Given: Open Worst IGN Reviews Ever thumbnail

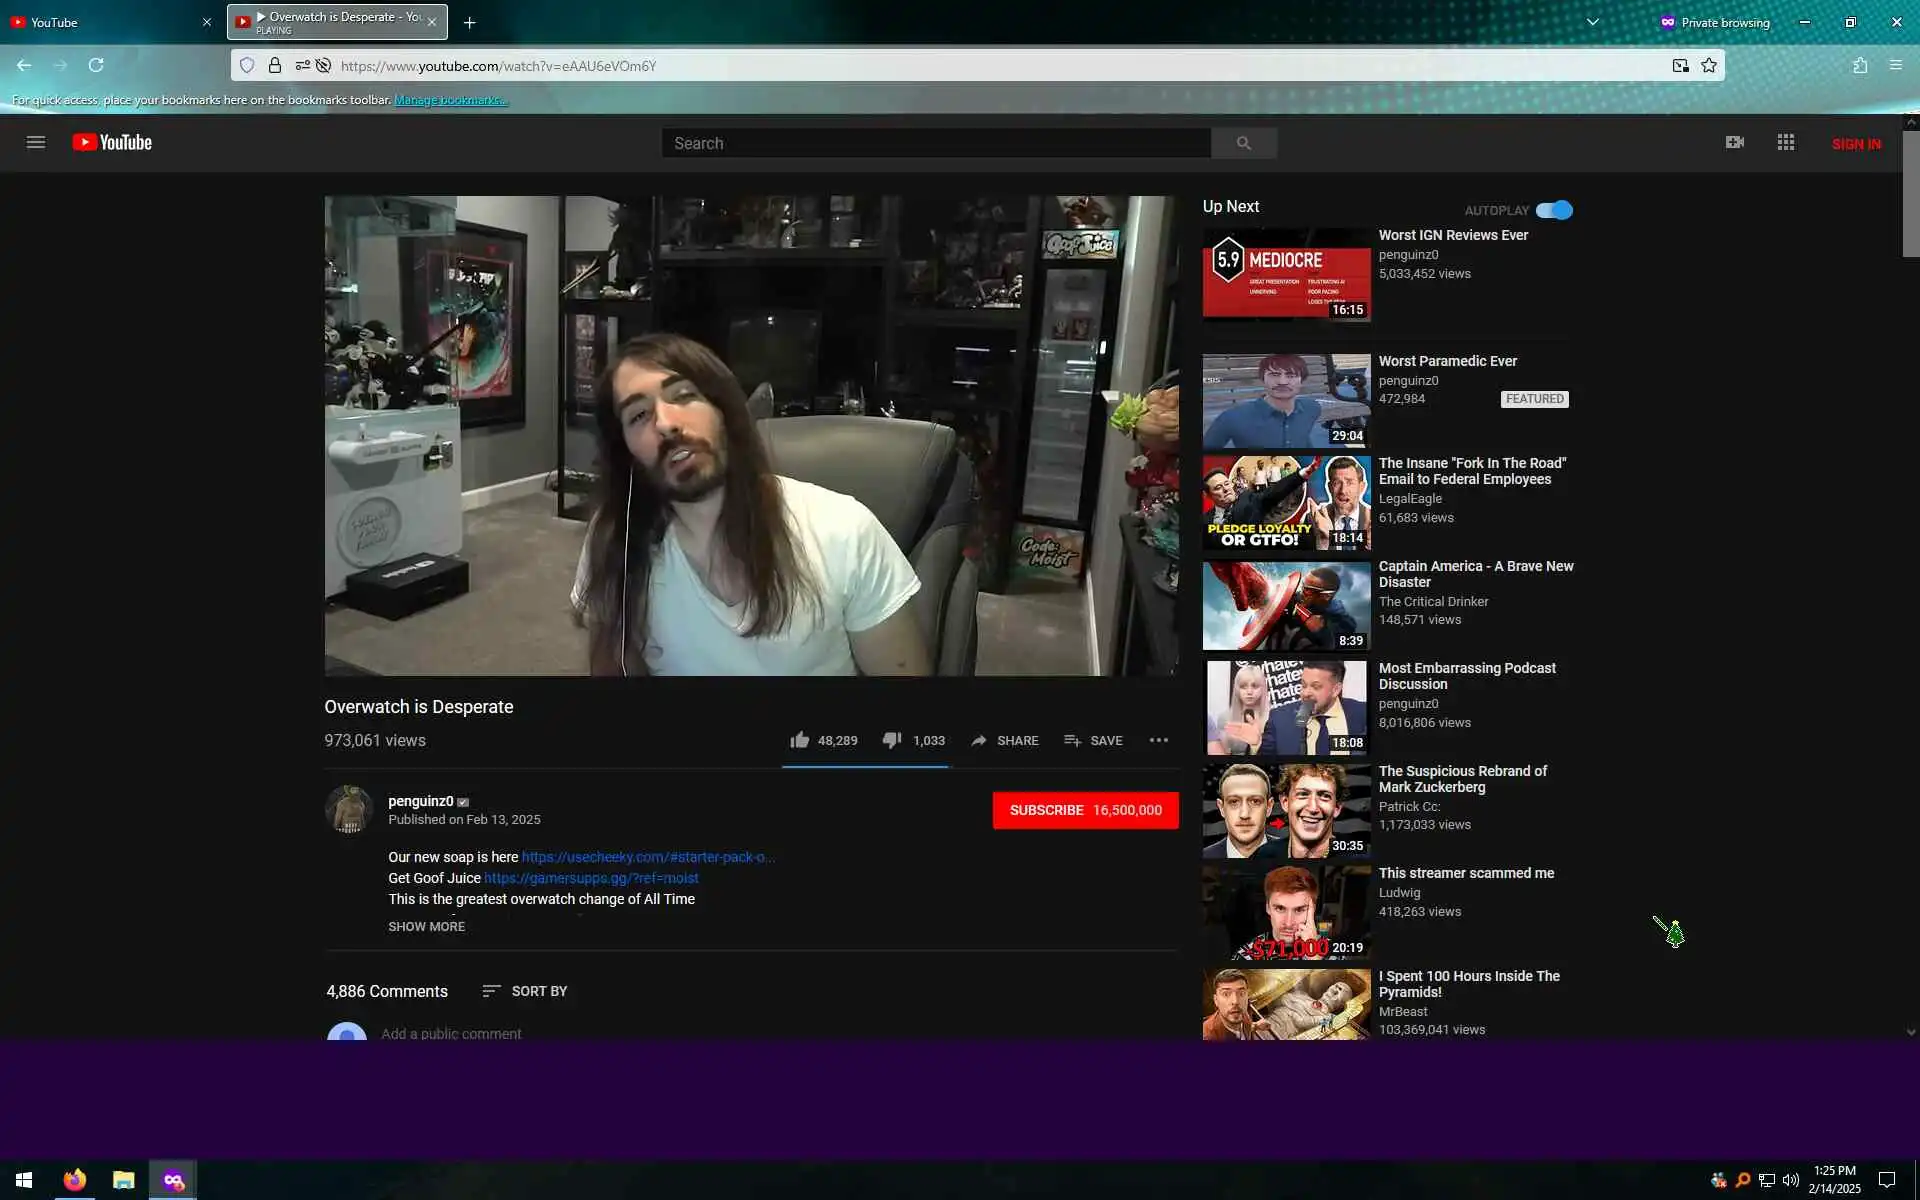Looking at the screenshot, I should click(x=1286, y=274).
